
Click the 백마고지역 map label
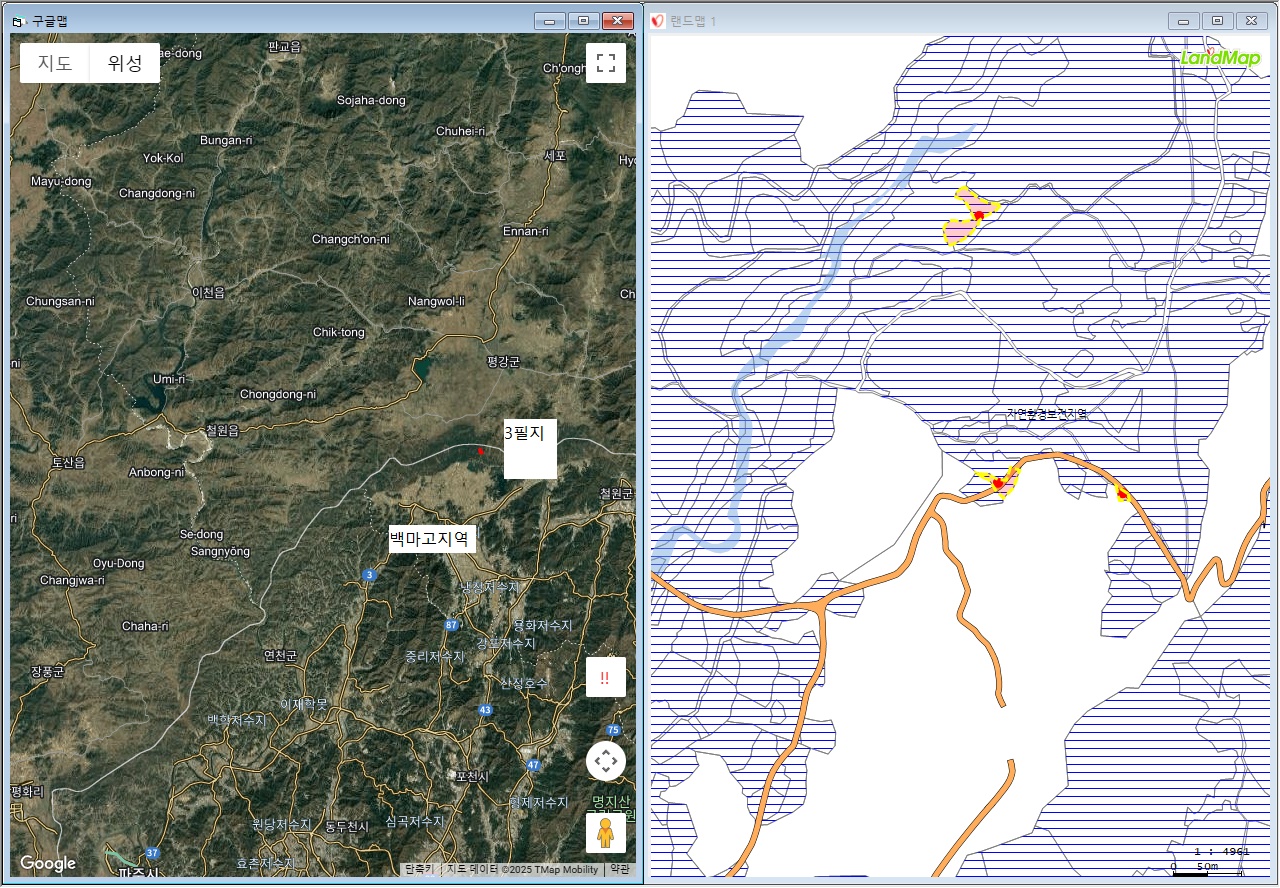click(432, 539)
